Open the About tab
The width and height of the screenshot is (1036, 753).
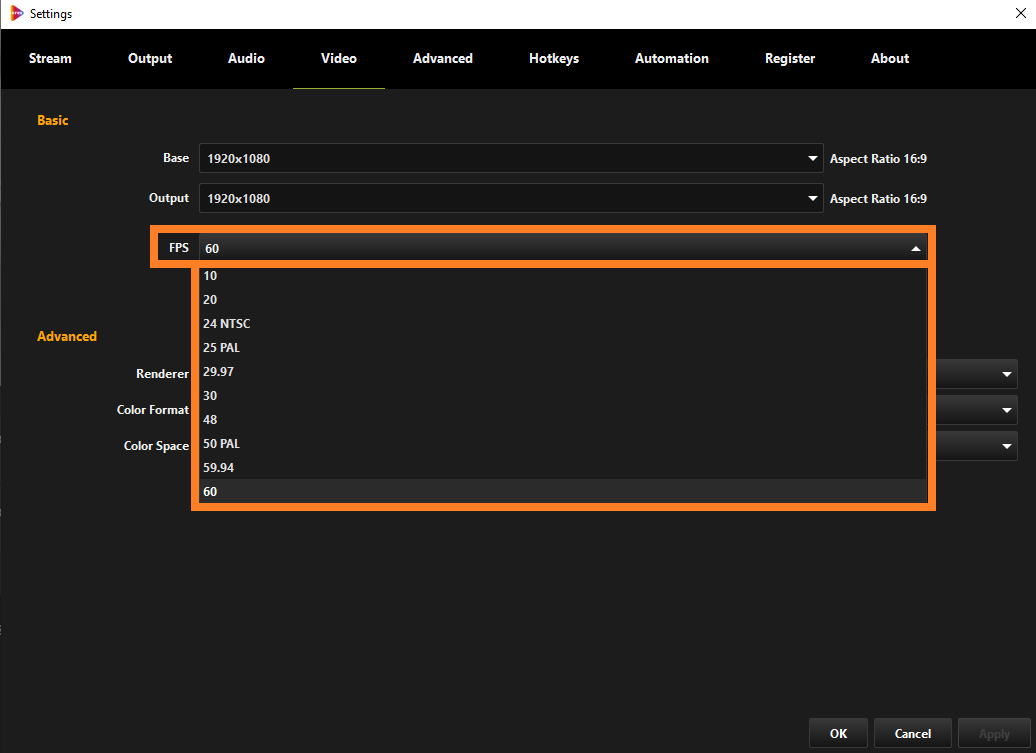point(889,58)
